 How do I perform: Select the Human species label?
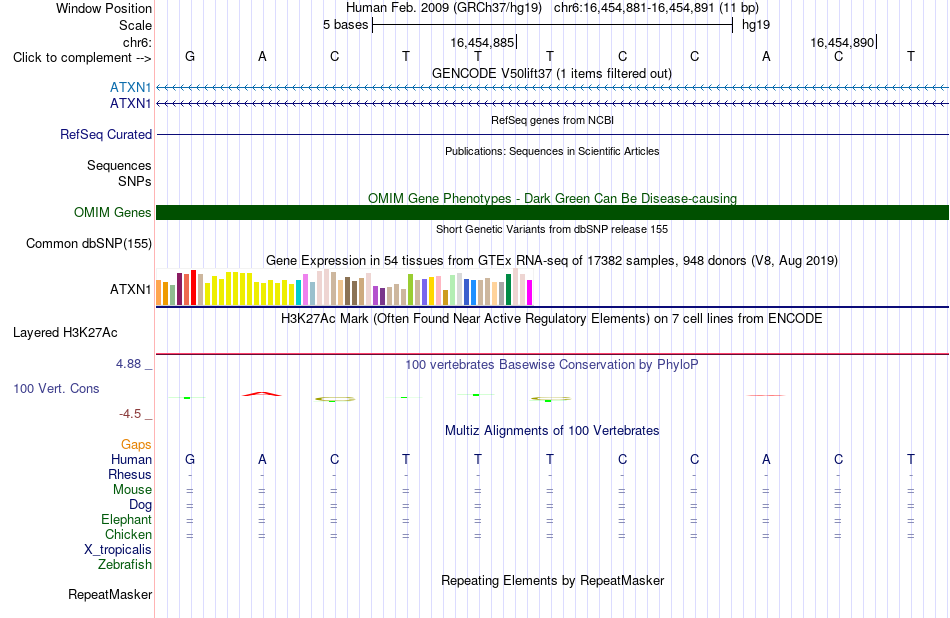(131, 459)
